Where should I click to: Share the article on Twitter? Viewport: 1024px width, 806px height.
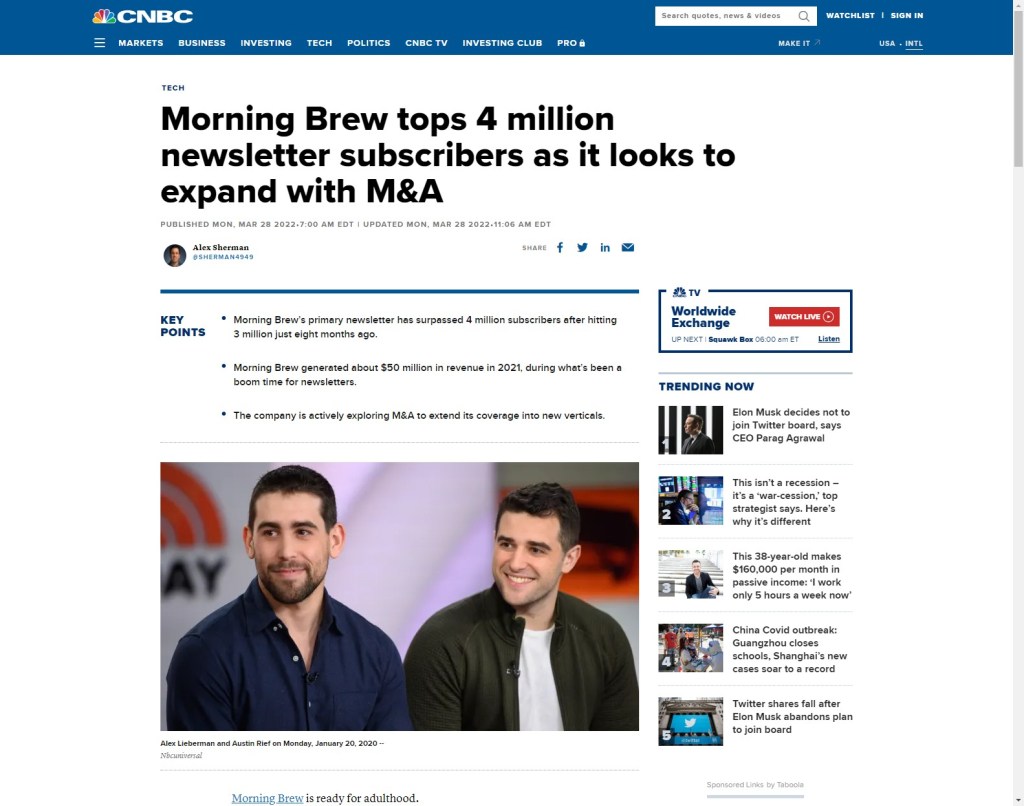point(583,247)
